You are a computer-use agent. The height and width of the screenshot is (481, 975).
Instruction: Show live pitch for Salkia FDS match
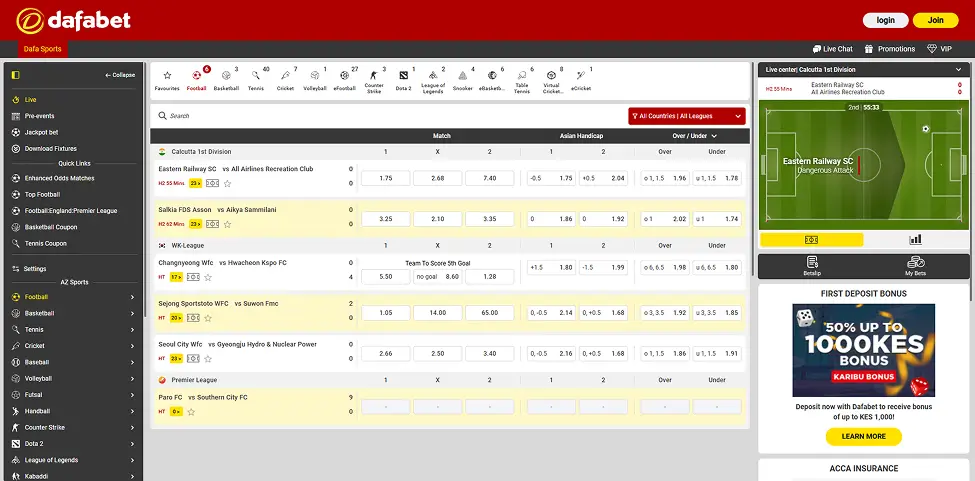click(x=213, y=224)
